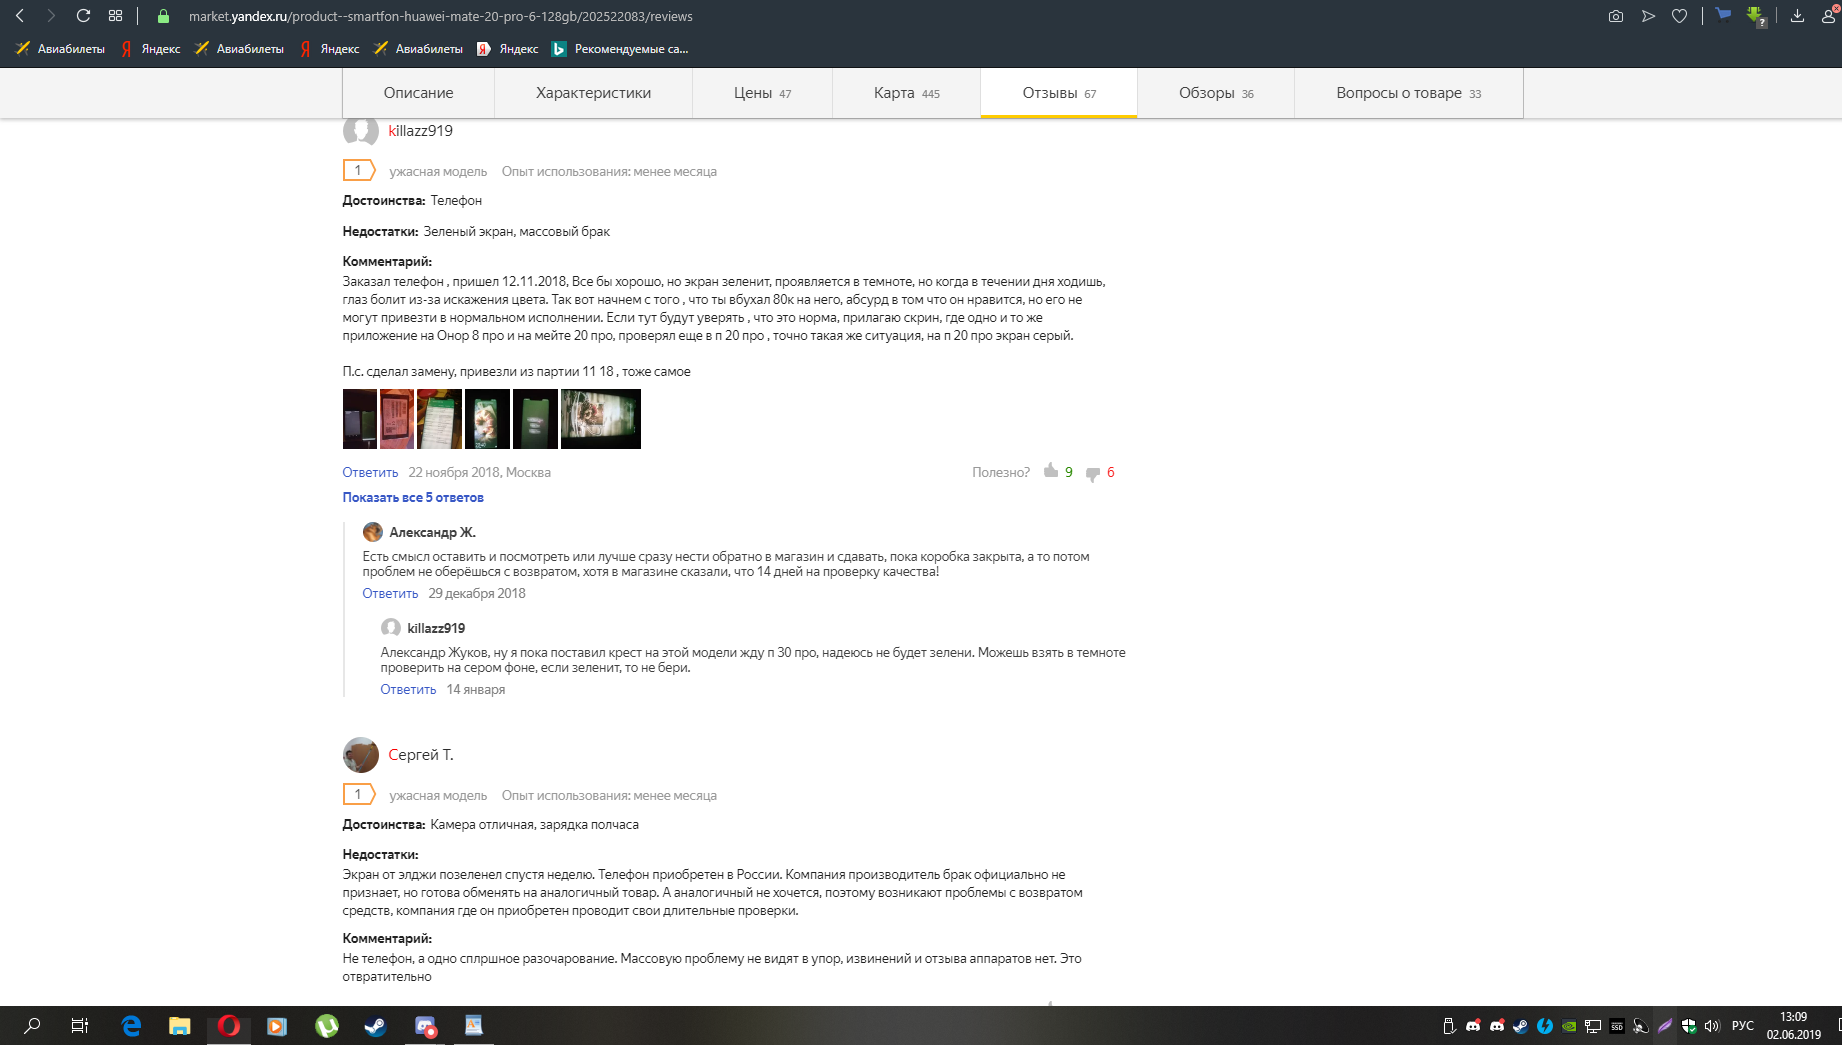
Task: Open uTorrent from the taskbar
Action: point(326,1025)
